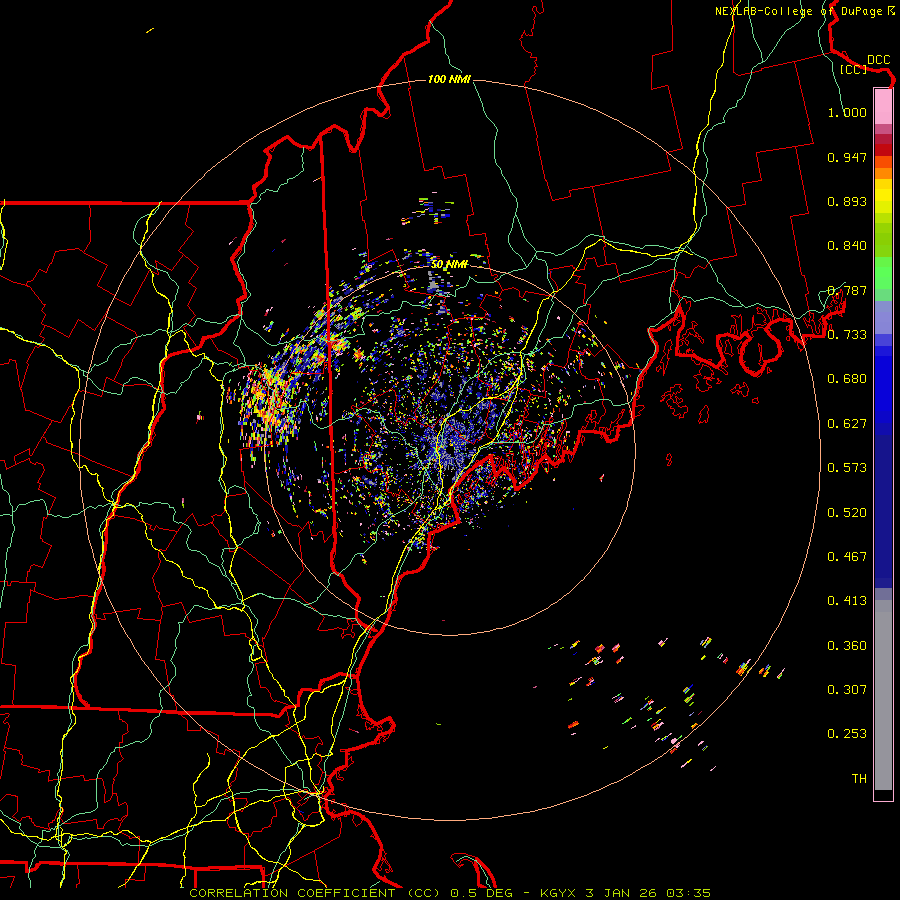Select the 0.360 scale label
The width and height of the screenshot is (900, 900).
click(847, 646)
